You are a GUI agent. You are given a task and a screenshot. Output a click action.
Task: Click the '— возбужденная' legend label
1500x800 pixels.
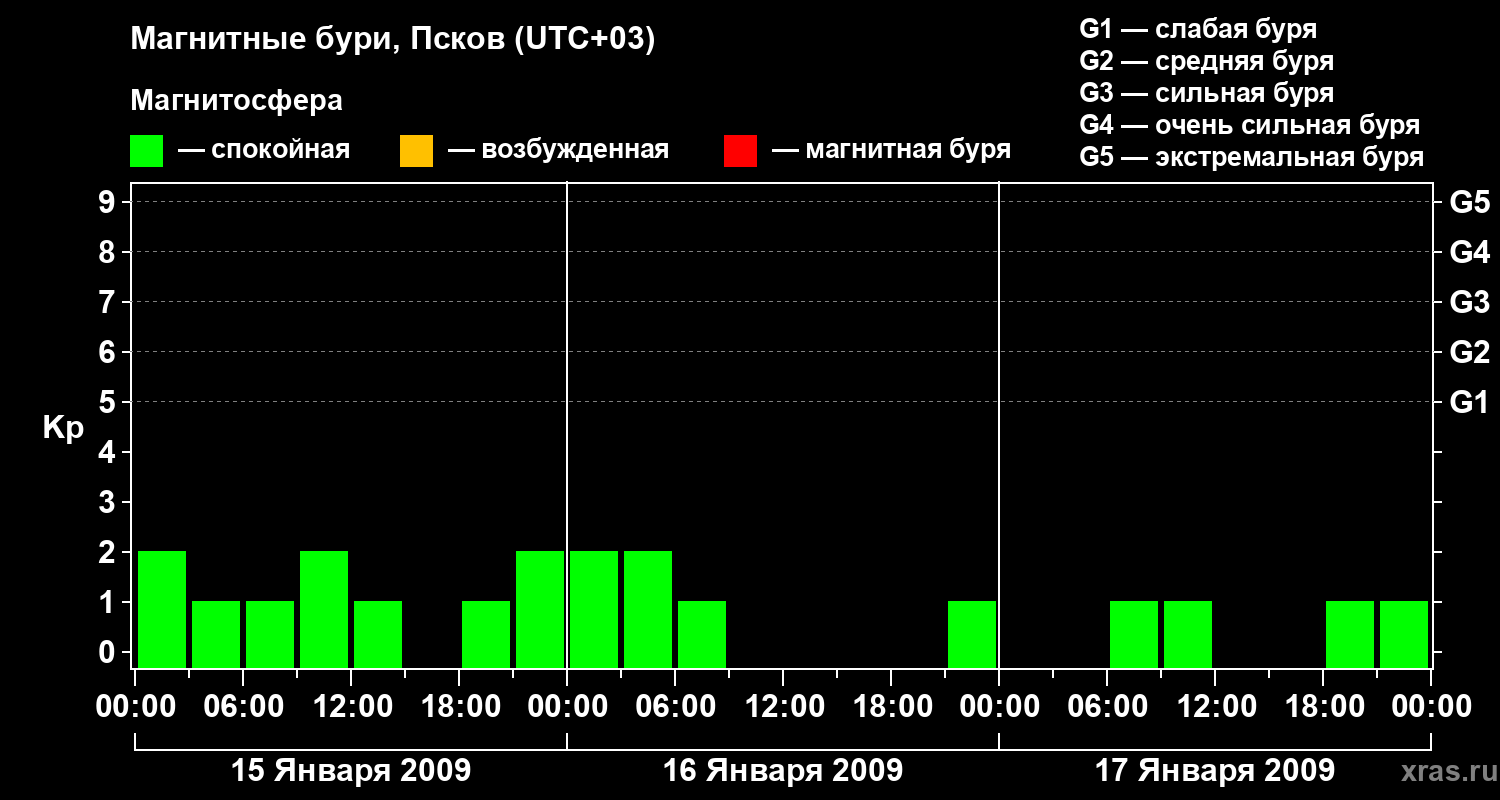click(558, 151)
